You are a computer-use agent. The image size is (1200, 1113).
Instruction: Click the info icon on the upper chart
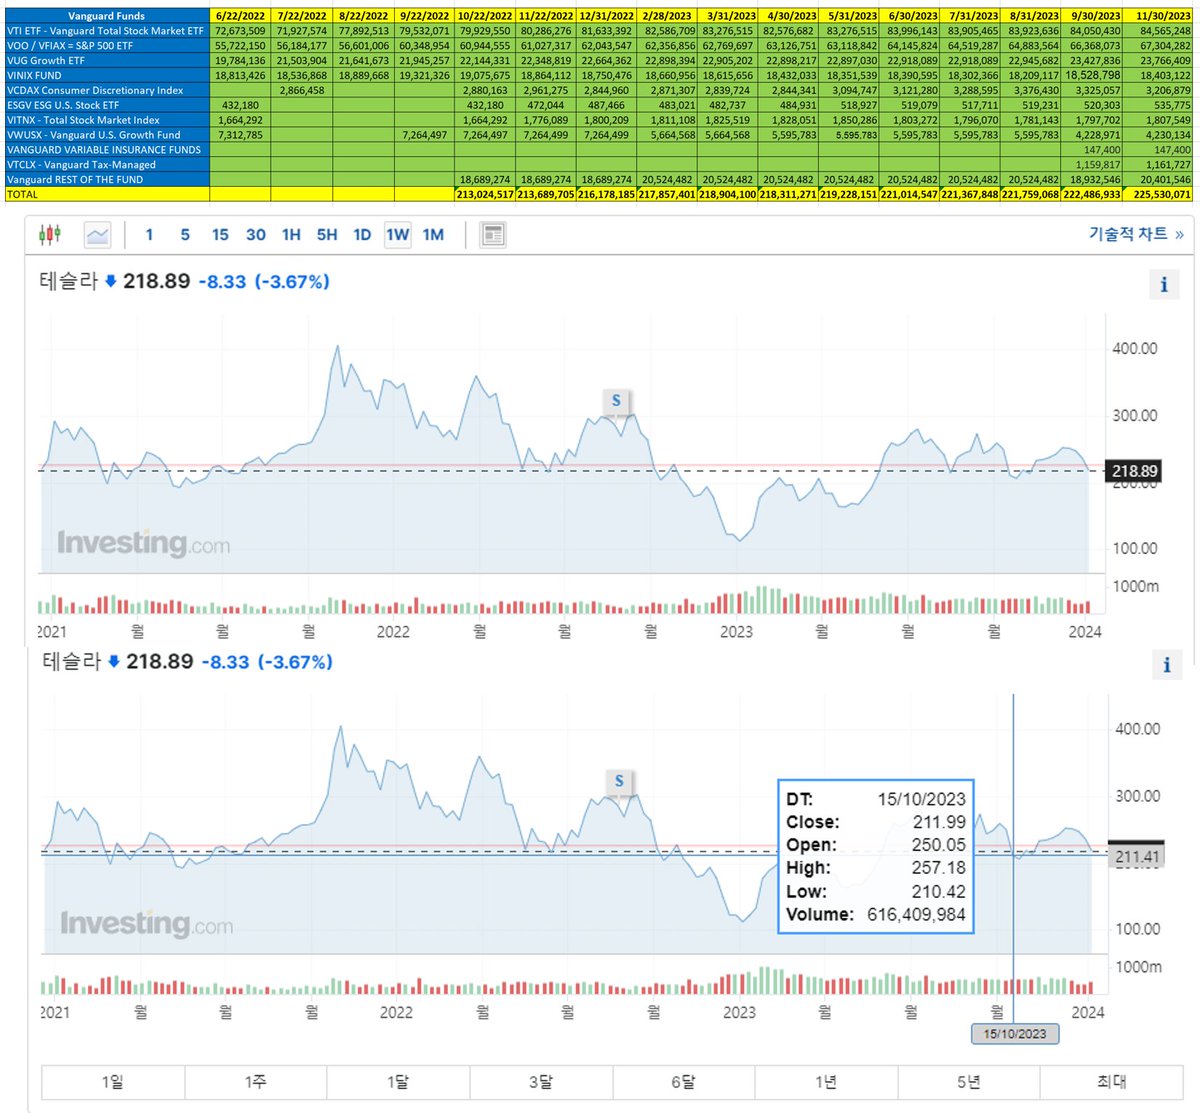coord(1163,285)
